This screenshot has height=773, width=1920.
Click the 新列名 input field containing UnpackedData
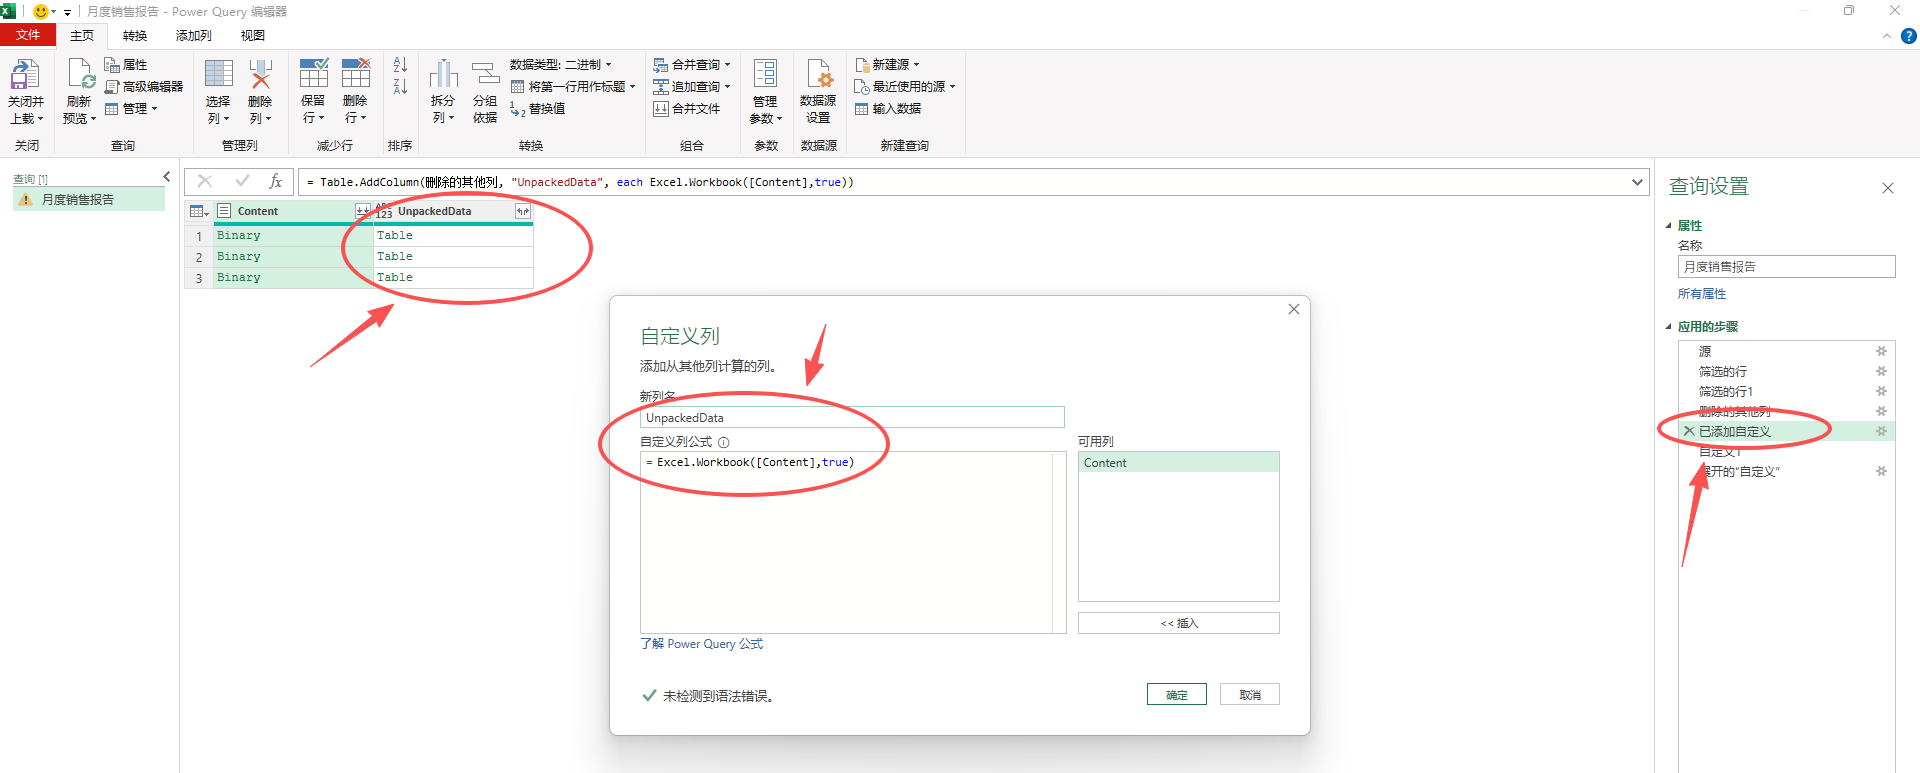coord(851,418)
